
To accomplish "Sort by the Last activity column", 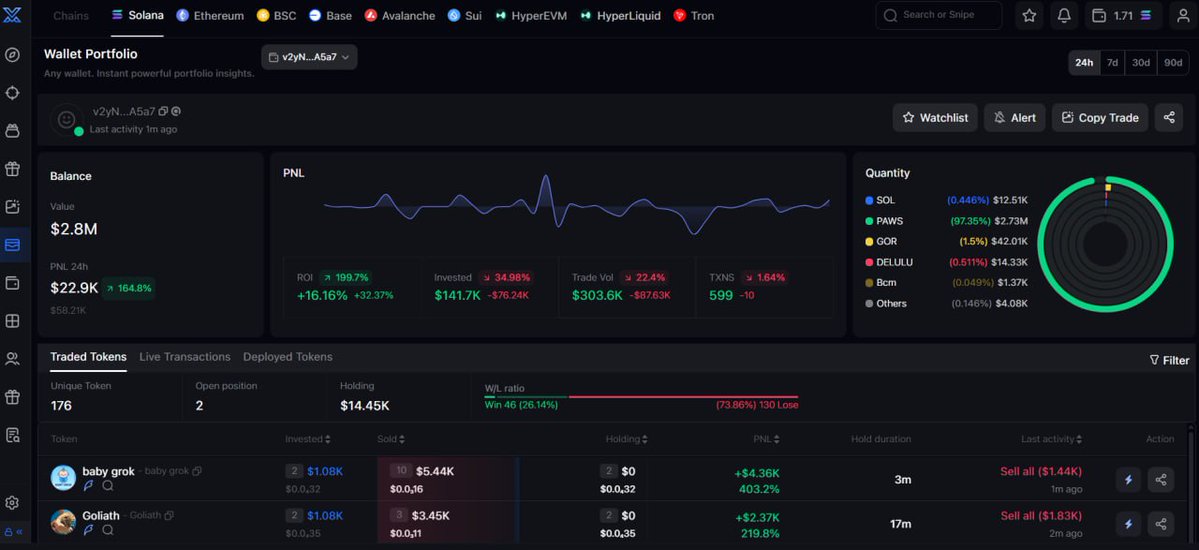I will [x=1052, y=439].
